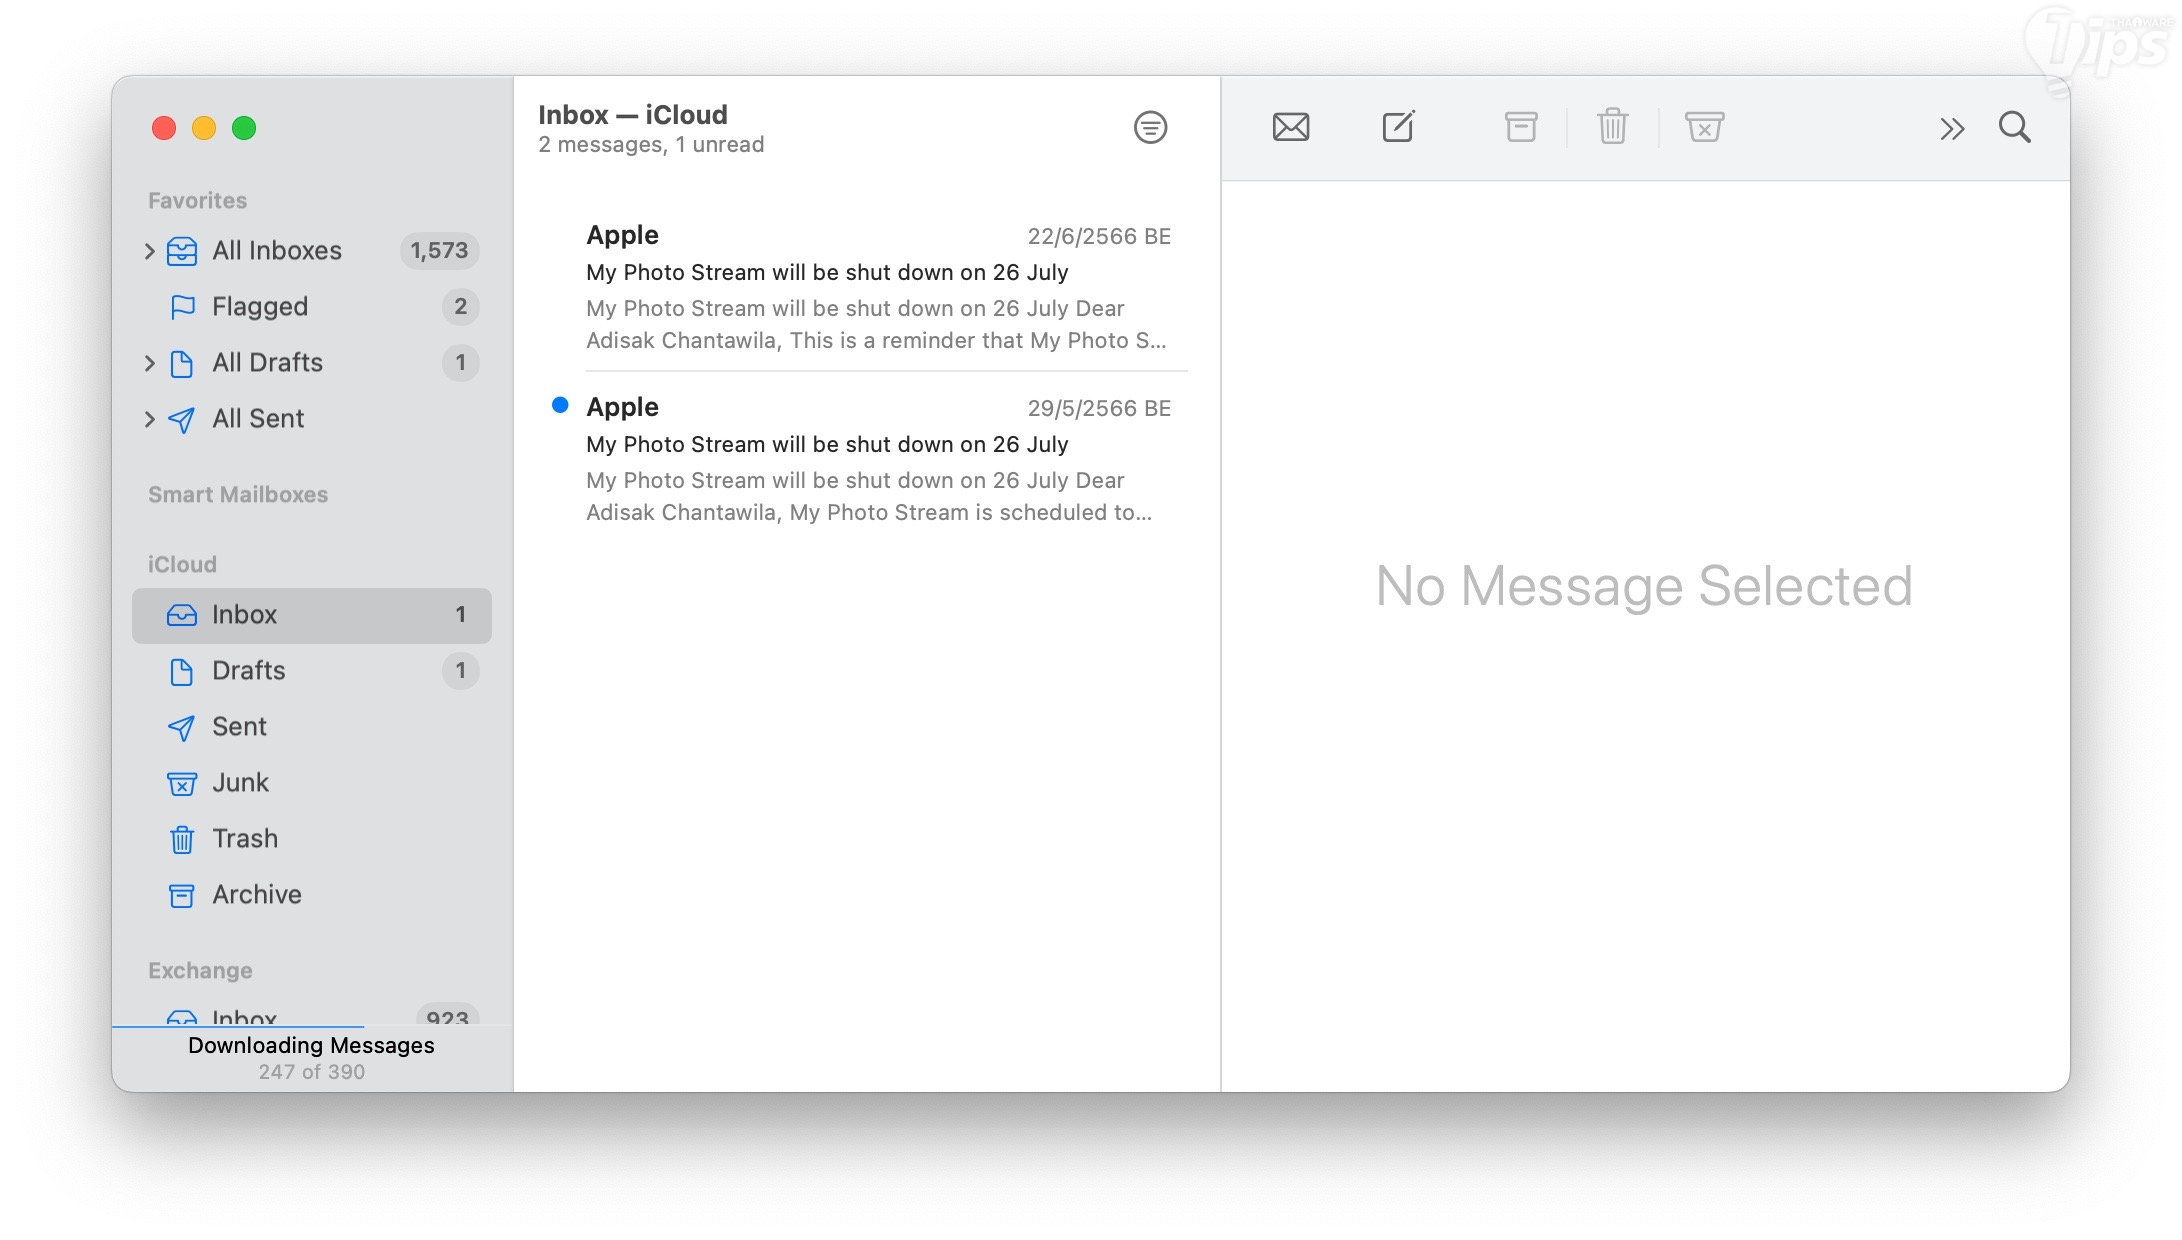Expand All Sent disclosure arrow
The image size is (2182, 1240).
(150, 419)
